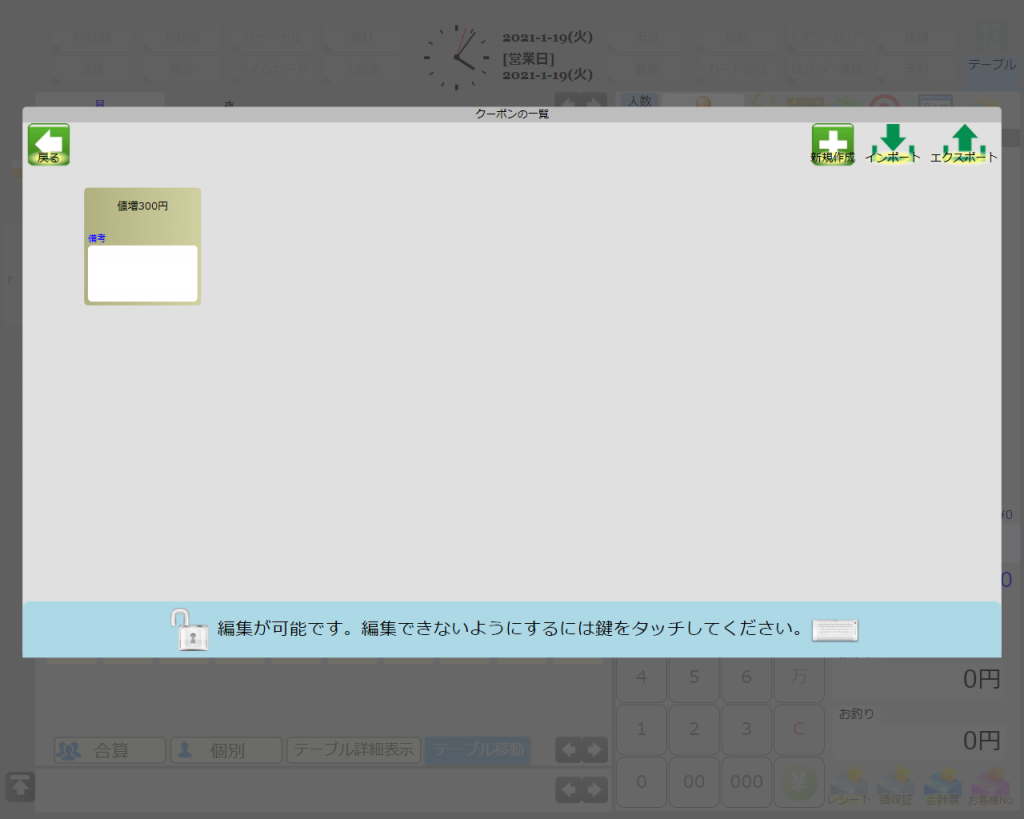Select the 合算 combined mode

click(x=110, y=750)
